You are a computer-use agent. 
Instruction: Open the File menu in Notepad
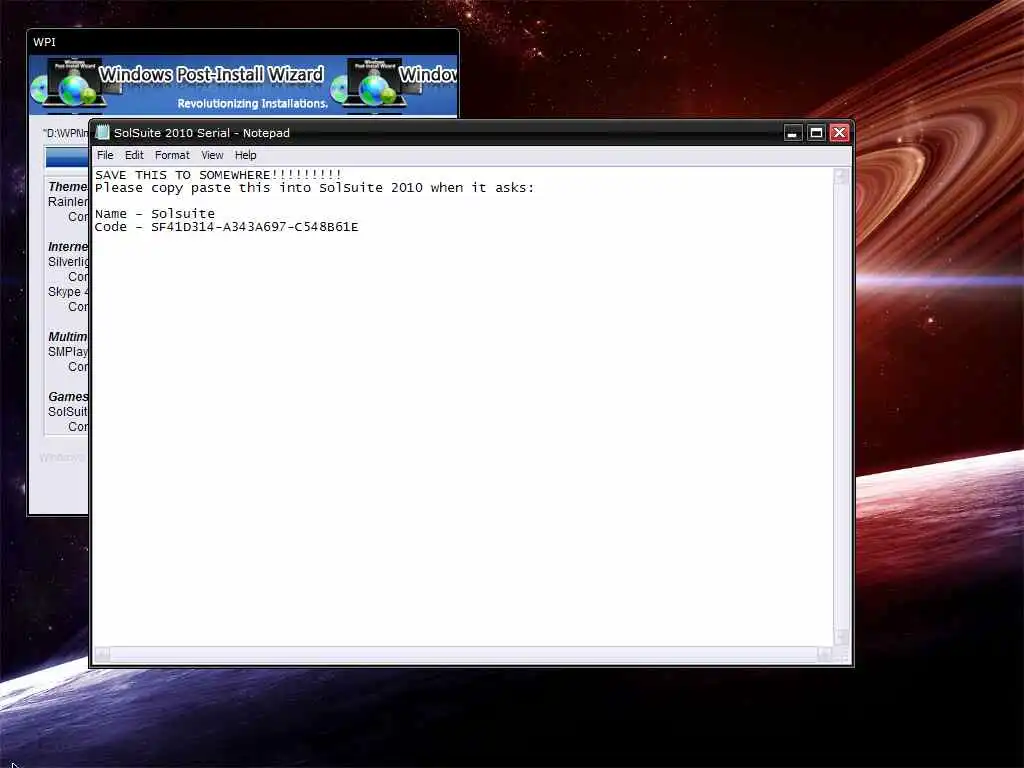[105, 155]
